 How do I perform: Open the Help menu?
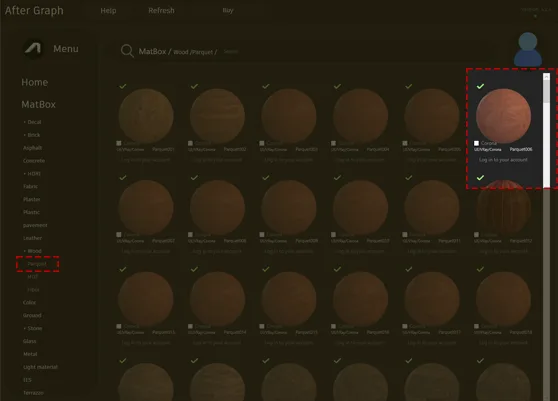tap(108, 11)
